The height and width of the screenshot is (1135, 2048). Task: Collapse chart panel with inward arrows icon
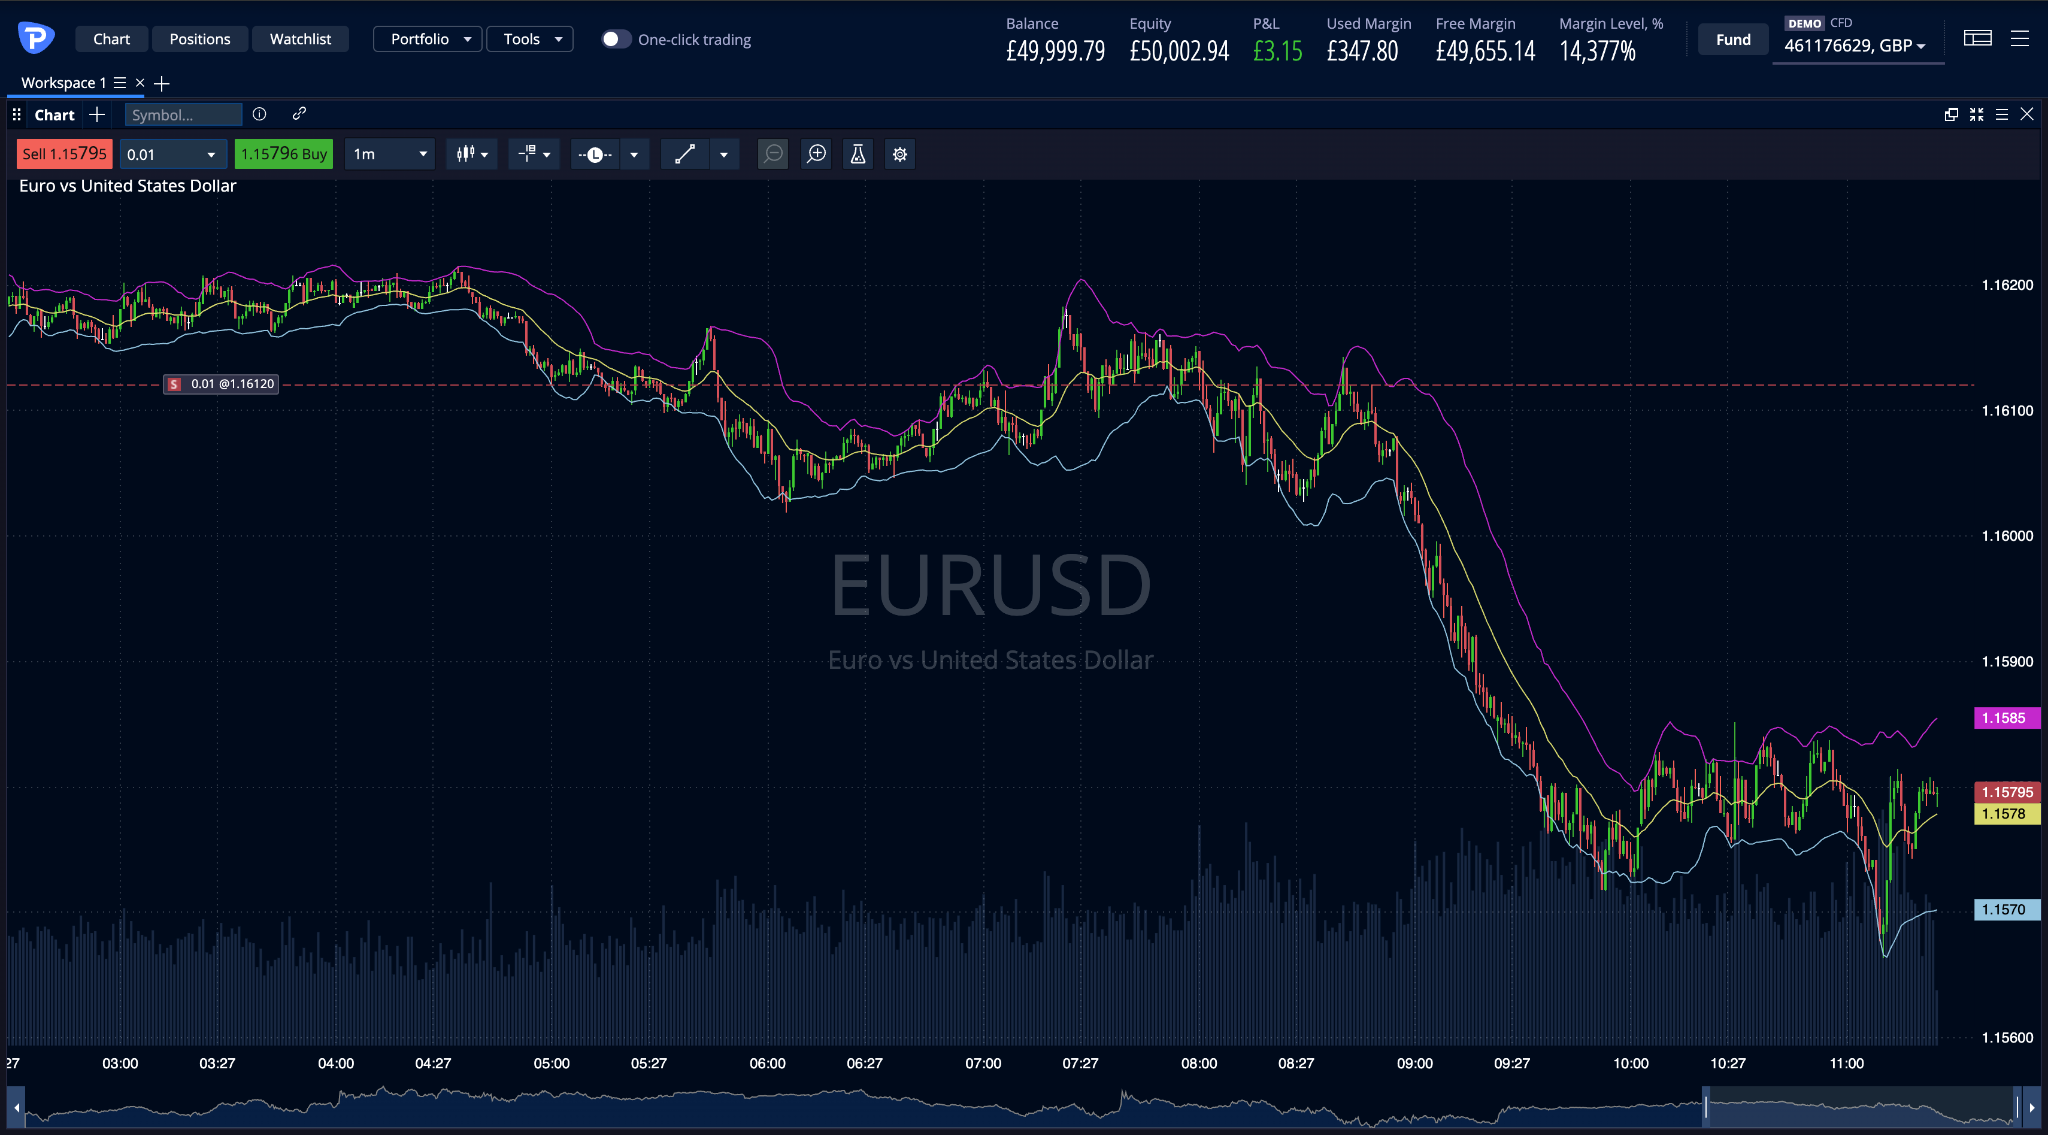(1977, 115)
